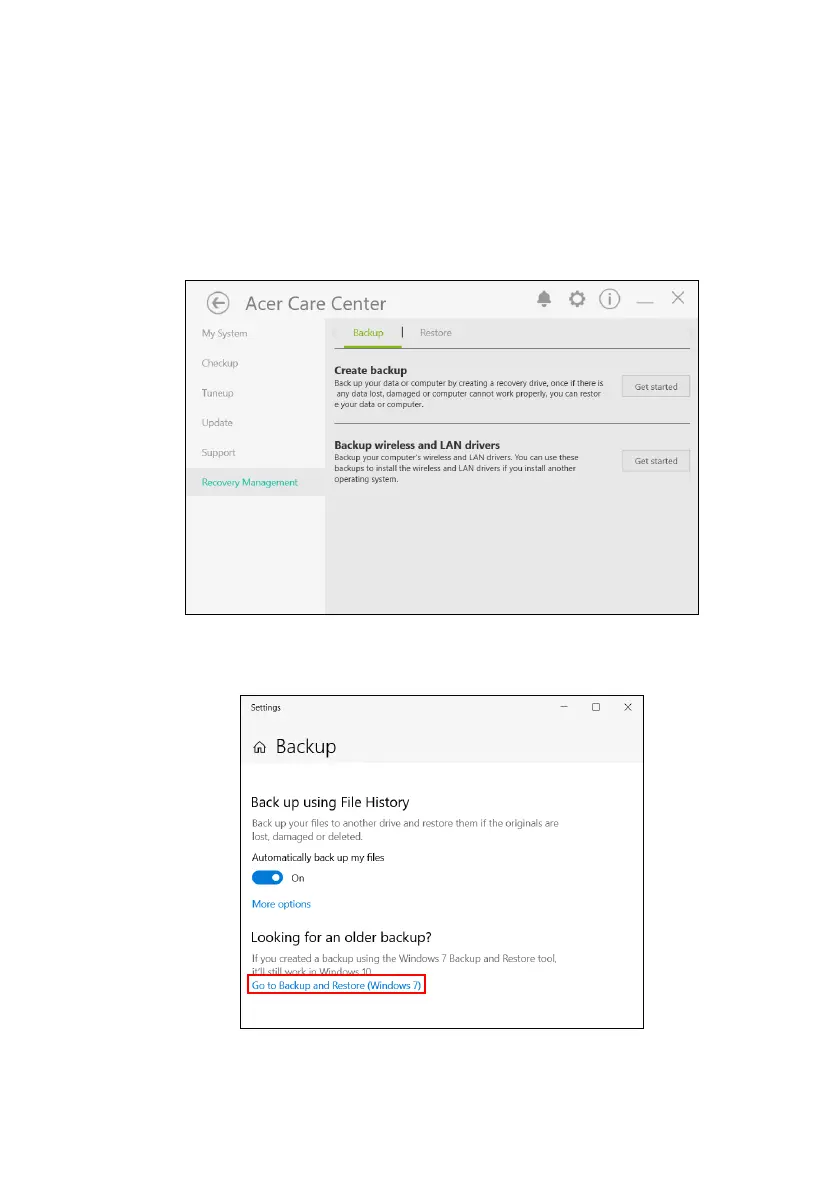Toggle Automatically back up my files switch

click(x=267, y=878)
